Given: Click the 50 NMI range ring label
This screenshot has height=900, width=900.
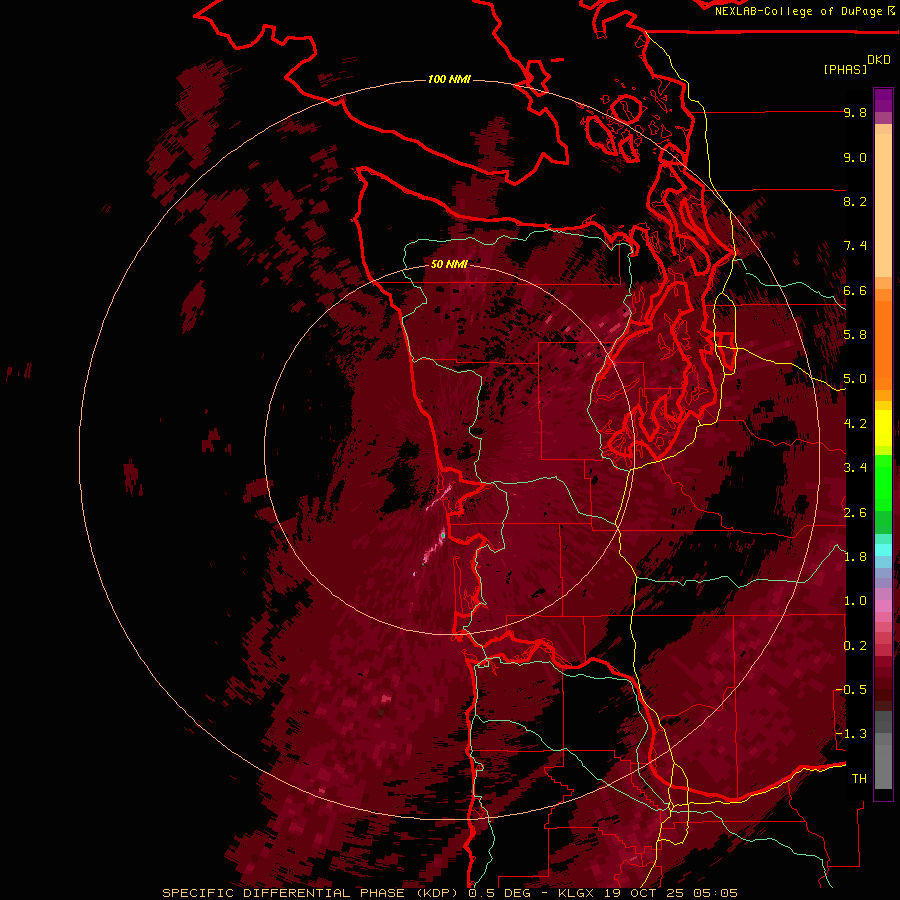Looking at the screenshot, I should click(x=449, y=264).
